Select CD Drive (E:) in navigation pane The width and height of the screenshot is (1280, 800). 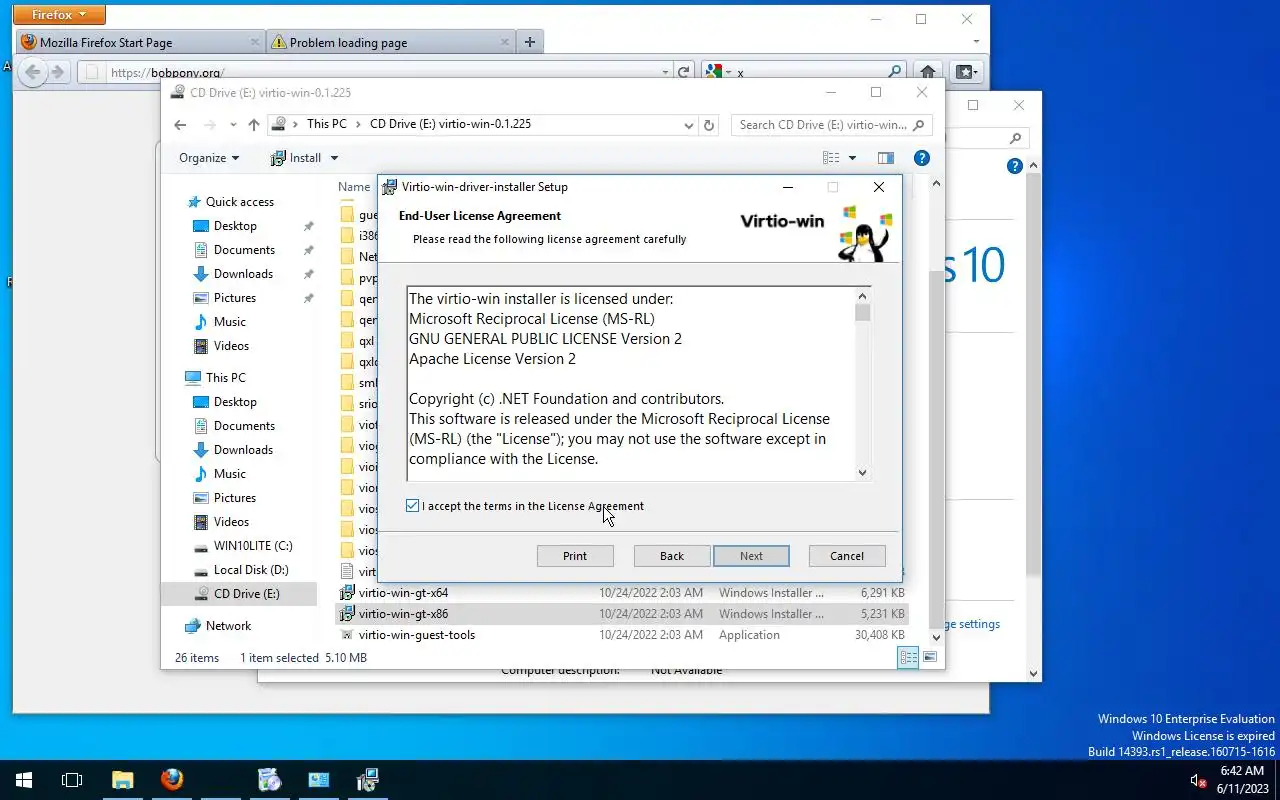pos(239,594)
